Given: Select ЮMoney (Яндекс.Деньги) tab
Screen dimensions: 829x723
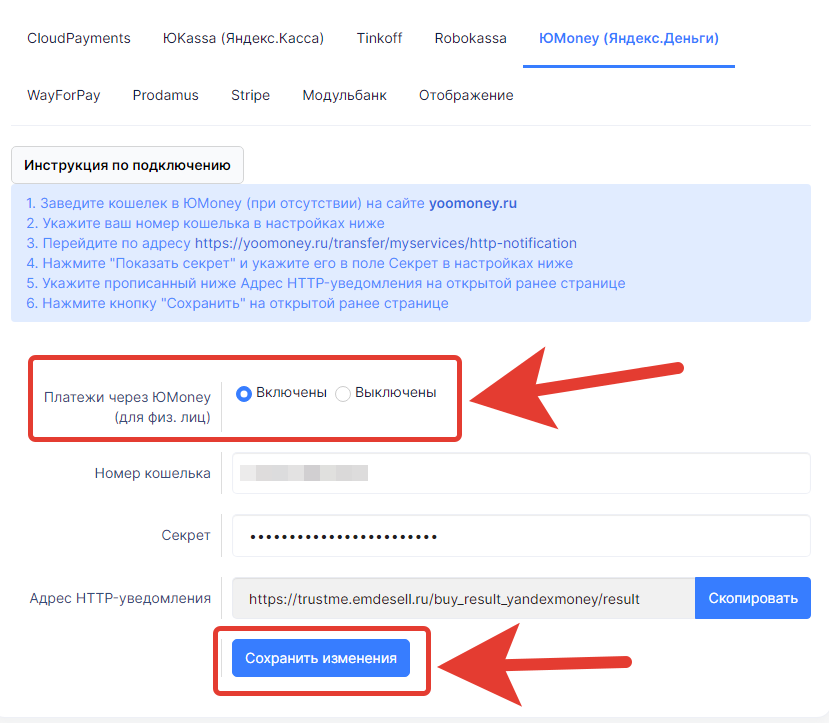Looking at the screenshot, I should pos(629,38).
